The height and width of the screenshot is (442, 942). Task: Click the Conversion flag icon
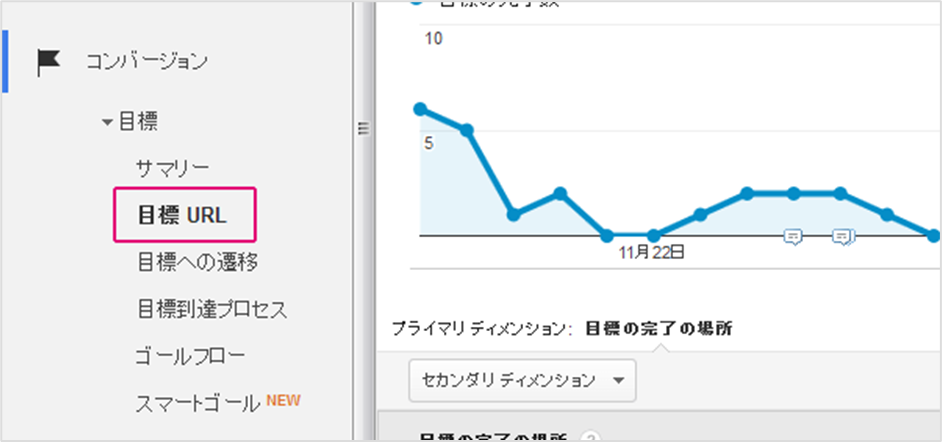coord(49,61)
